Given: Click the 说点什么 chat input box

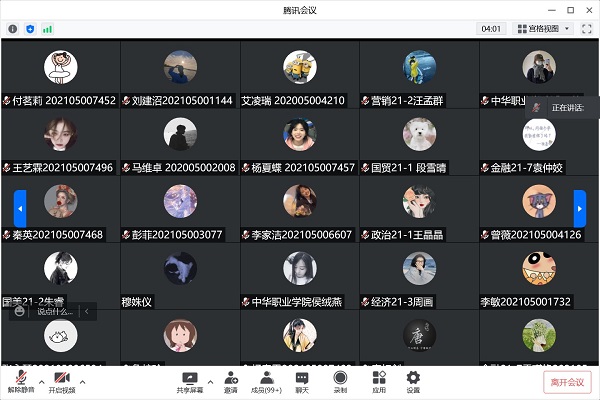Looking at the screenshot, I should 54,312.
